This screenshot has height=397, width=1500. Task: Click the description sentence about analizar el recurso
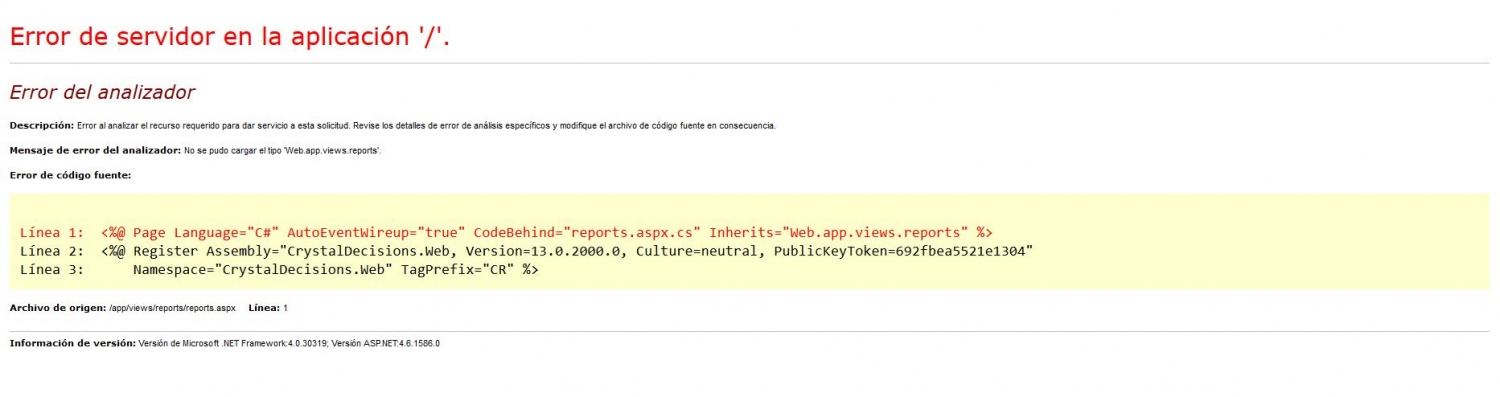[426, 125]
